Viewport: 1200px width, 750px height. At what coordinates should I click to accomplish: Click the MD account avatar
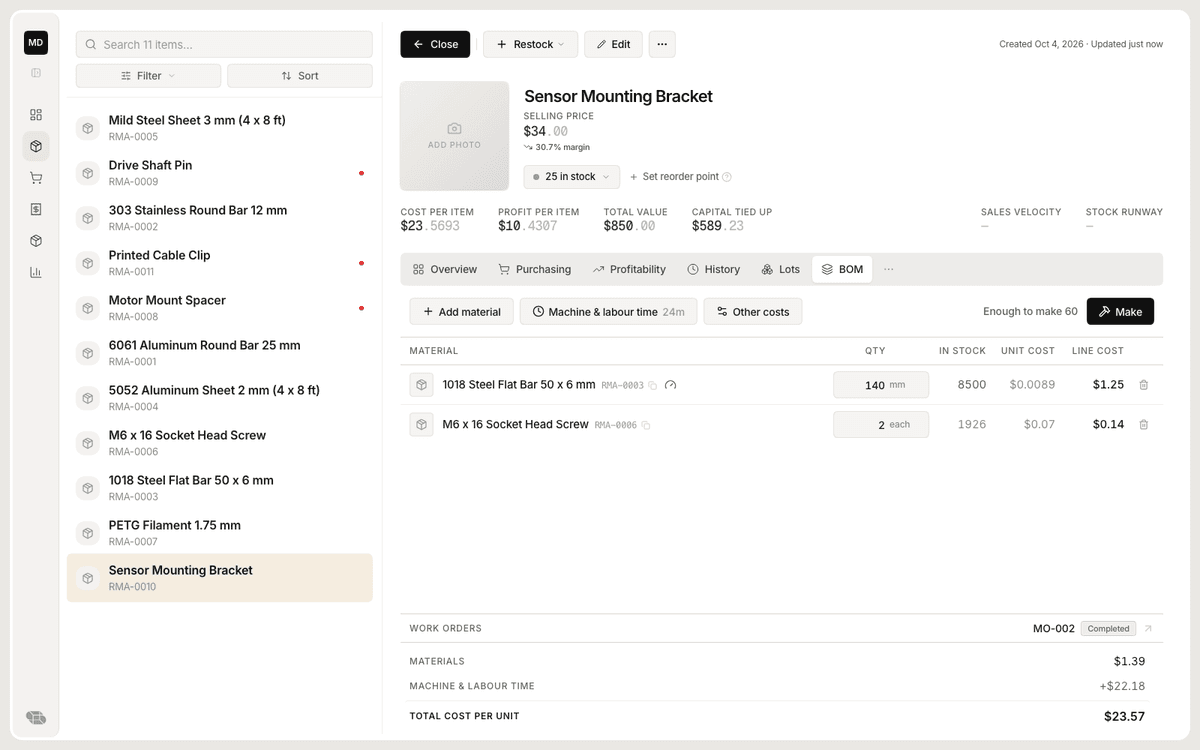coord(36,43)
